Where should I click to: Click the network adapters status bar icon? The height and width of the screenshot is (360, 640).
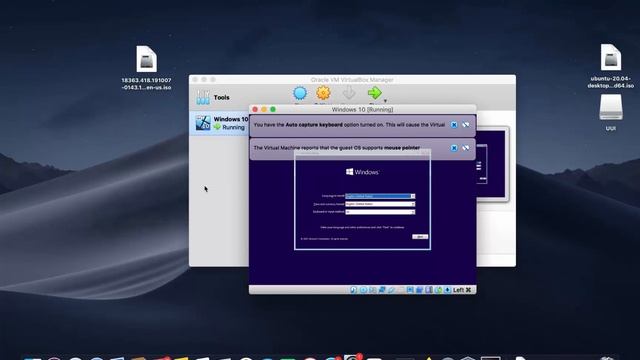(382, 290)
